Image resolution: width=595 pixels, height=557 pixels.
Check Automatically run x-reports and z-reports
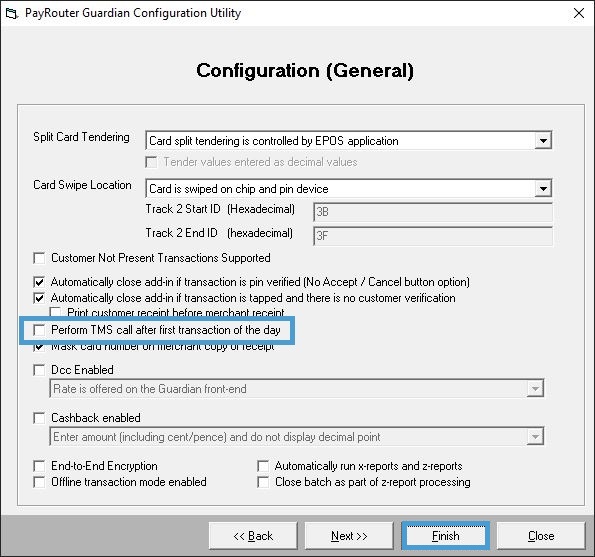pos(263,466)
